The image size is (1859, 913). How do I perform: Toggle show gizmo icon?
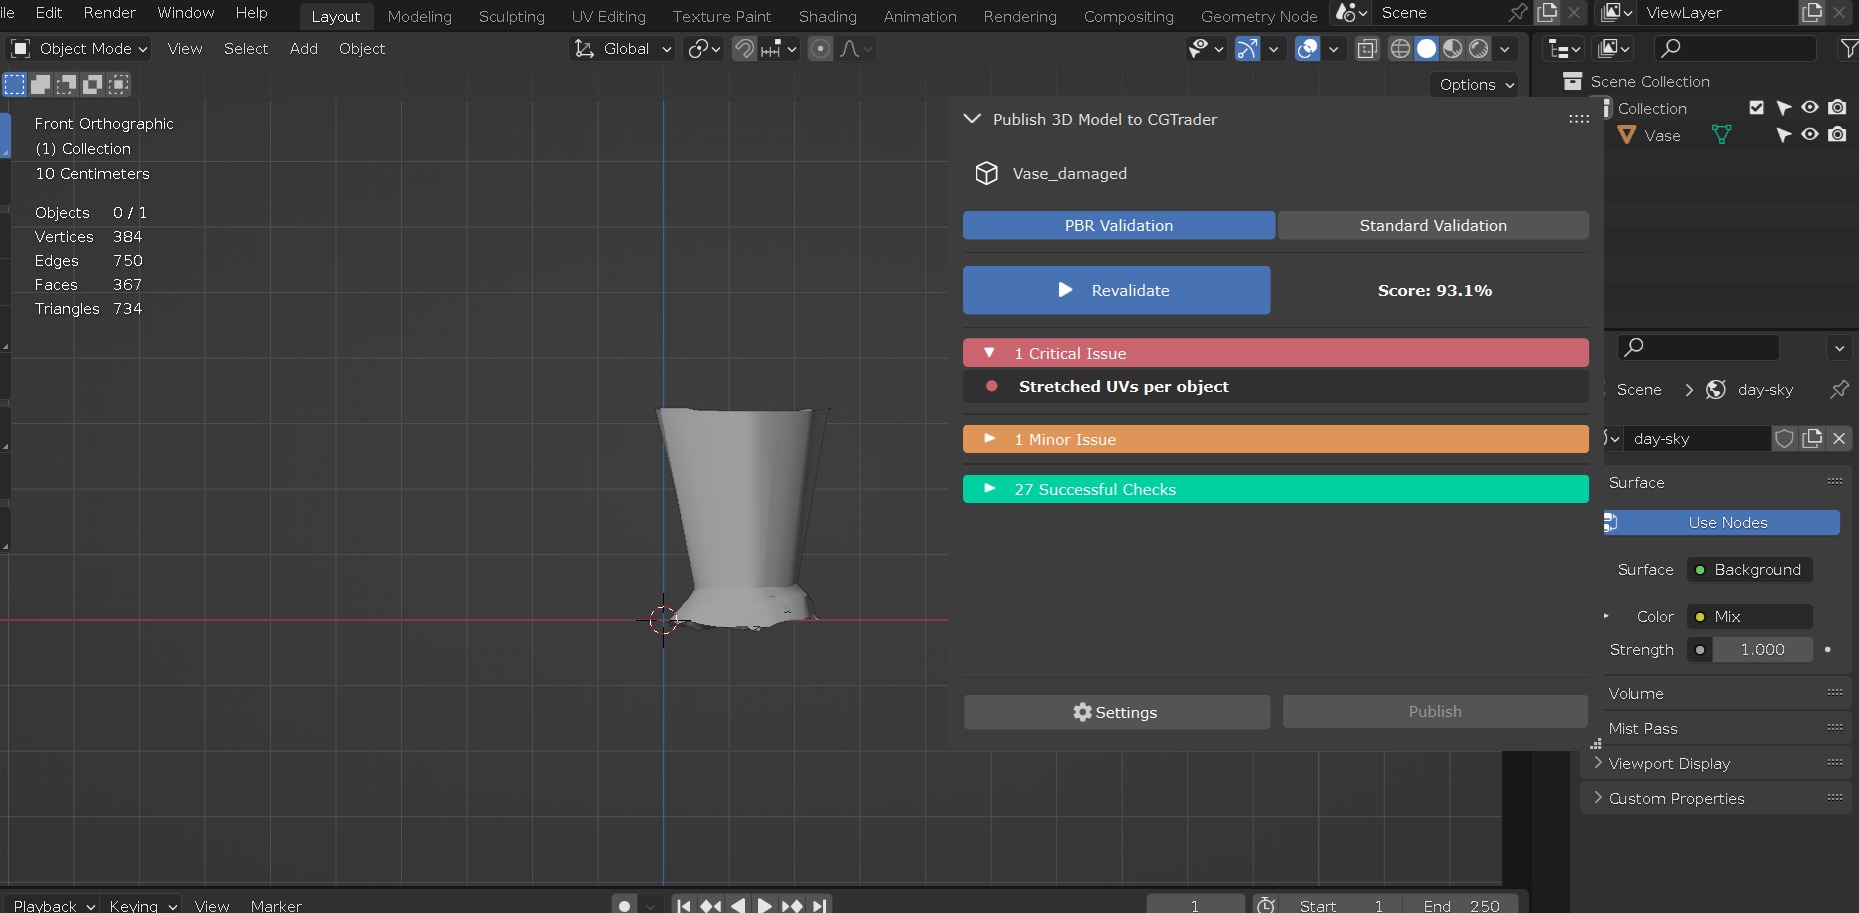pos(1247,48)
